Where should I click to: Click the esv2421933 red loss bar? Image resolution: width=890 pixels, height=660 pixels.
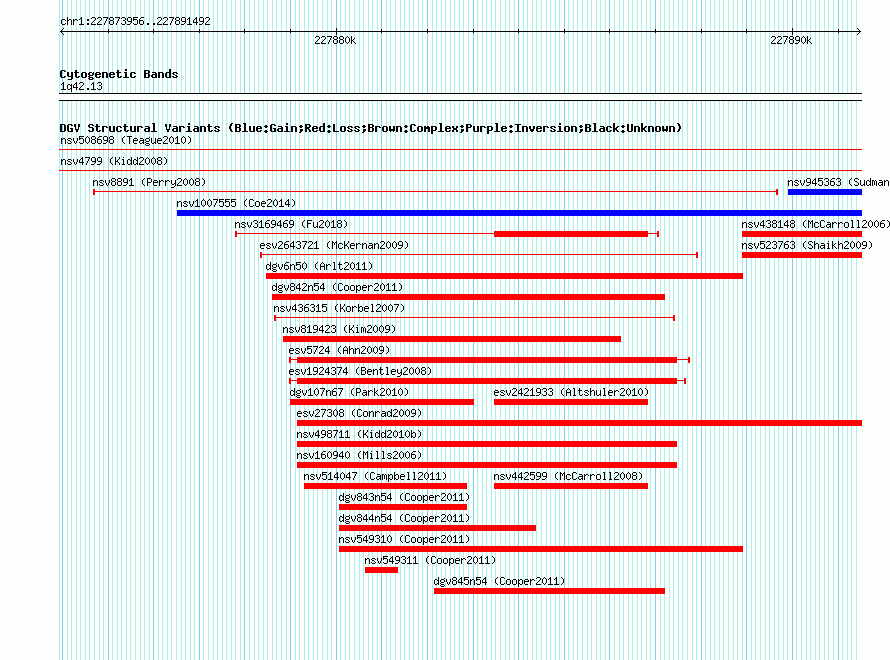[571, 402]
